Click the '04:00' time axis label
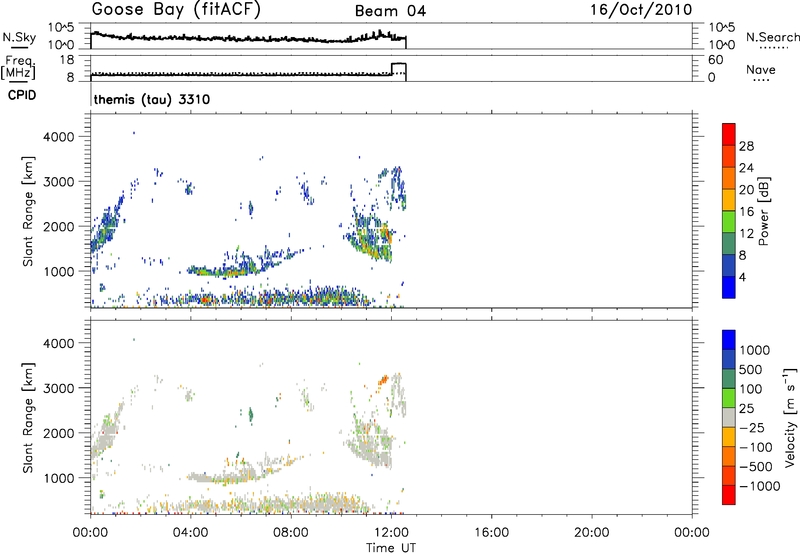This screenshot has height=554, width=800. point(190,533)
